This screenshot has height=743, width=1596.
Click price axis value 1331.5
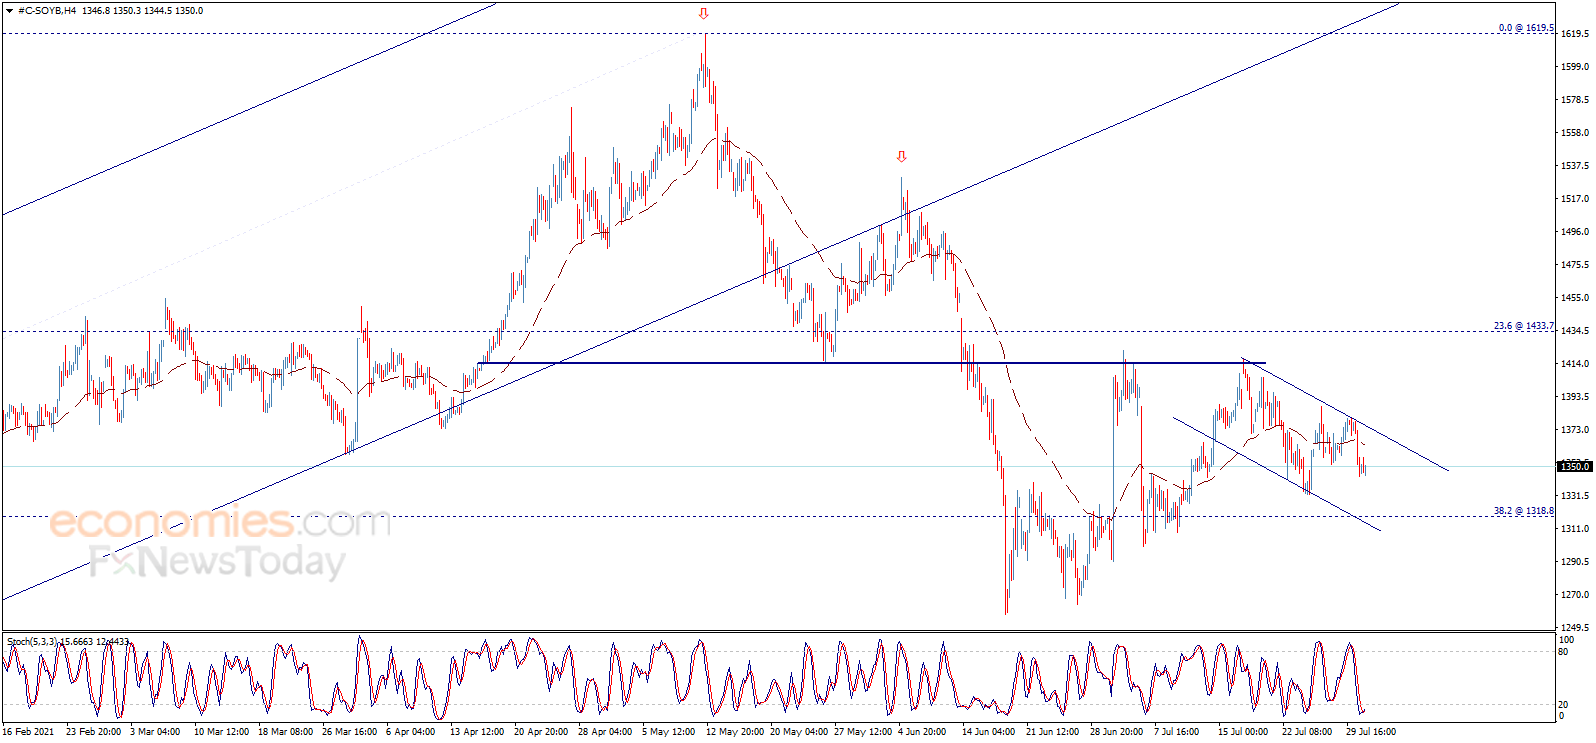pyautogui.click(x=1574, y=496)
